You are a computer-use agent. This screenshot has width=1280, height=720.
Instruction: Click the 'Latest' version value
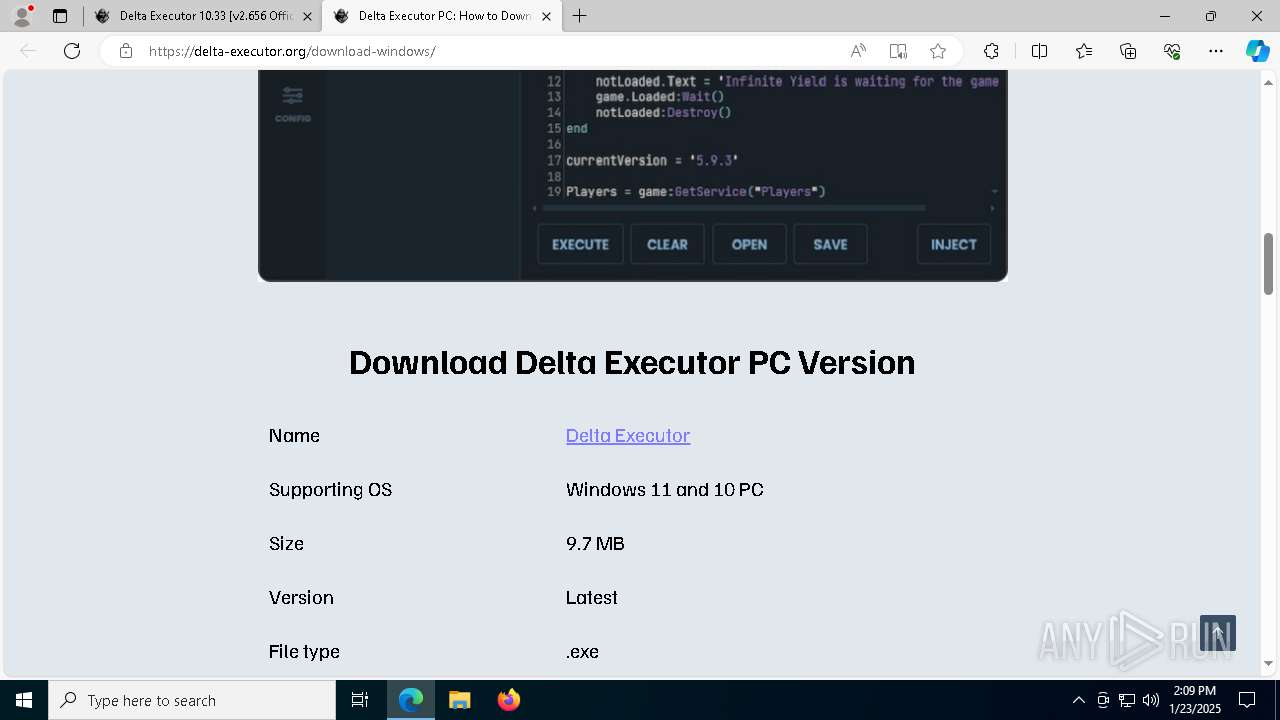(x=592, y=598)
